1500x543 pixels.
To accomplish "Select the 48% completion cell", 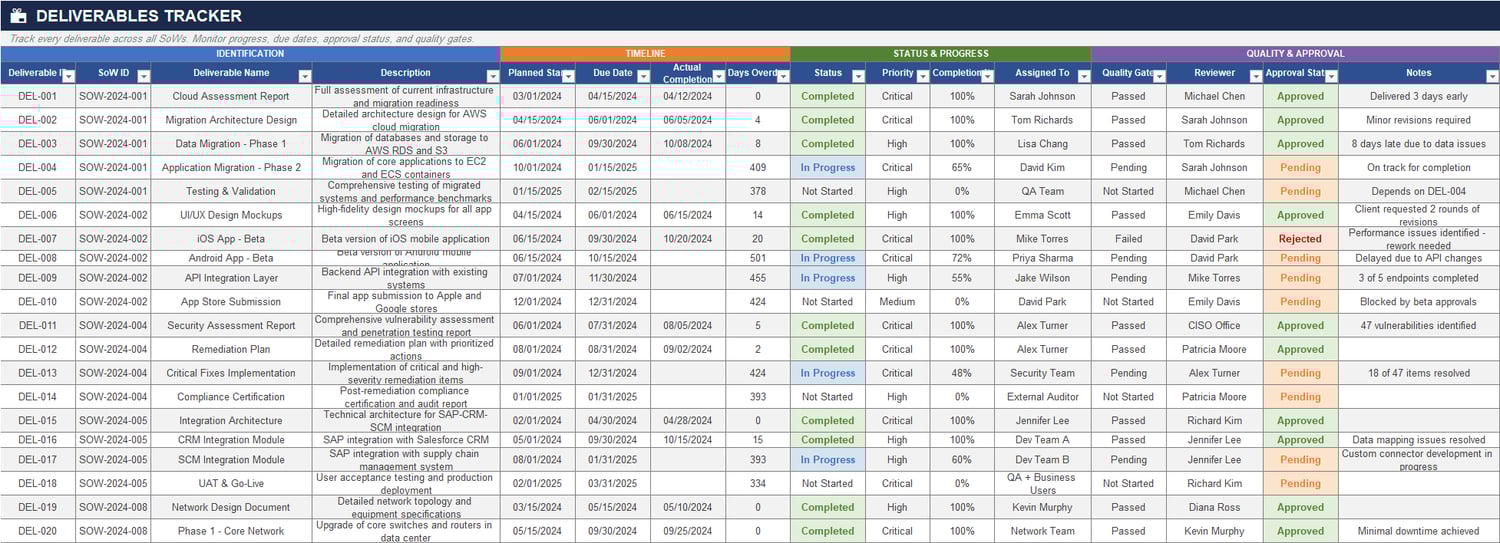I will [962, 373].
